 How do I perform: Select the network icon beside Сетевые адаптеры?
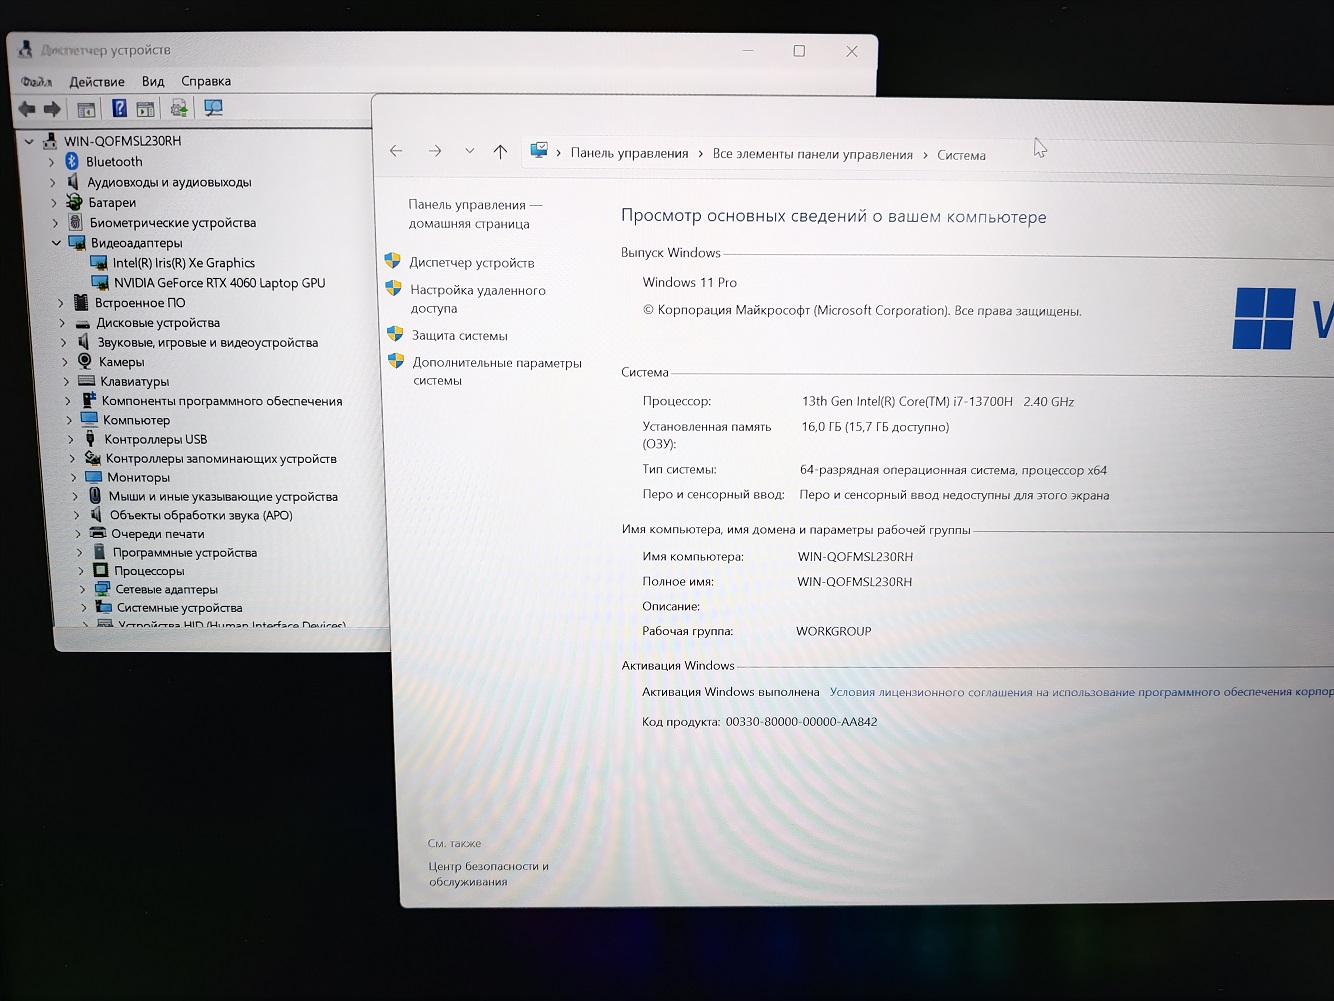click(x=102, y=589)
